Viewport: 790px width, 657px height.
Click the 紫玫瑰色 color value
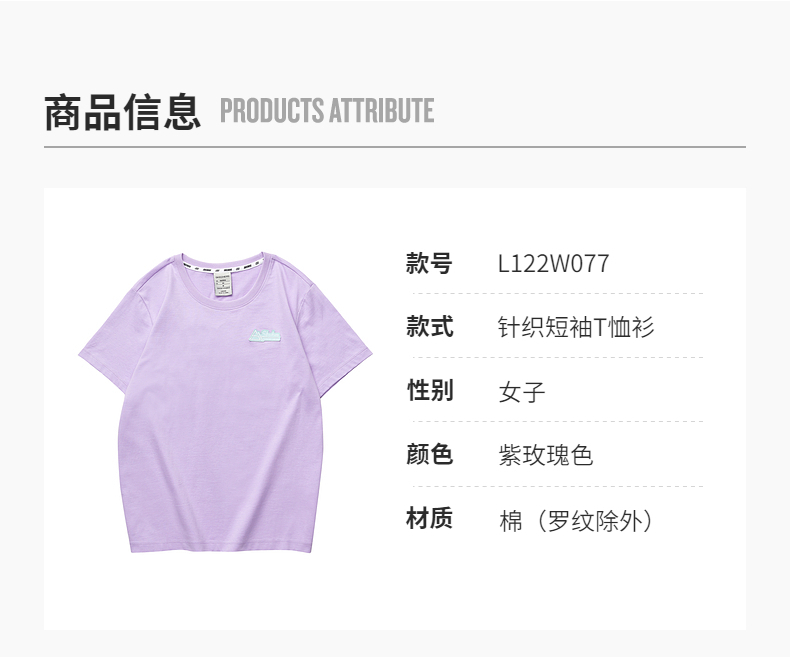point(546,455)
